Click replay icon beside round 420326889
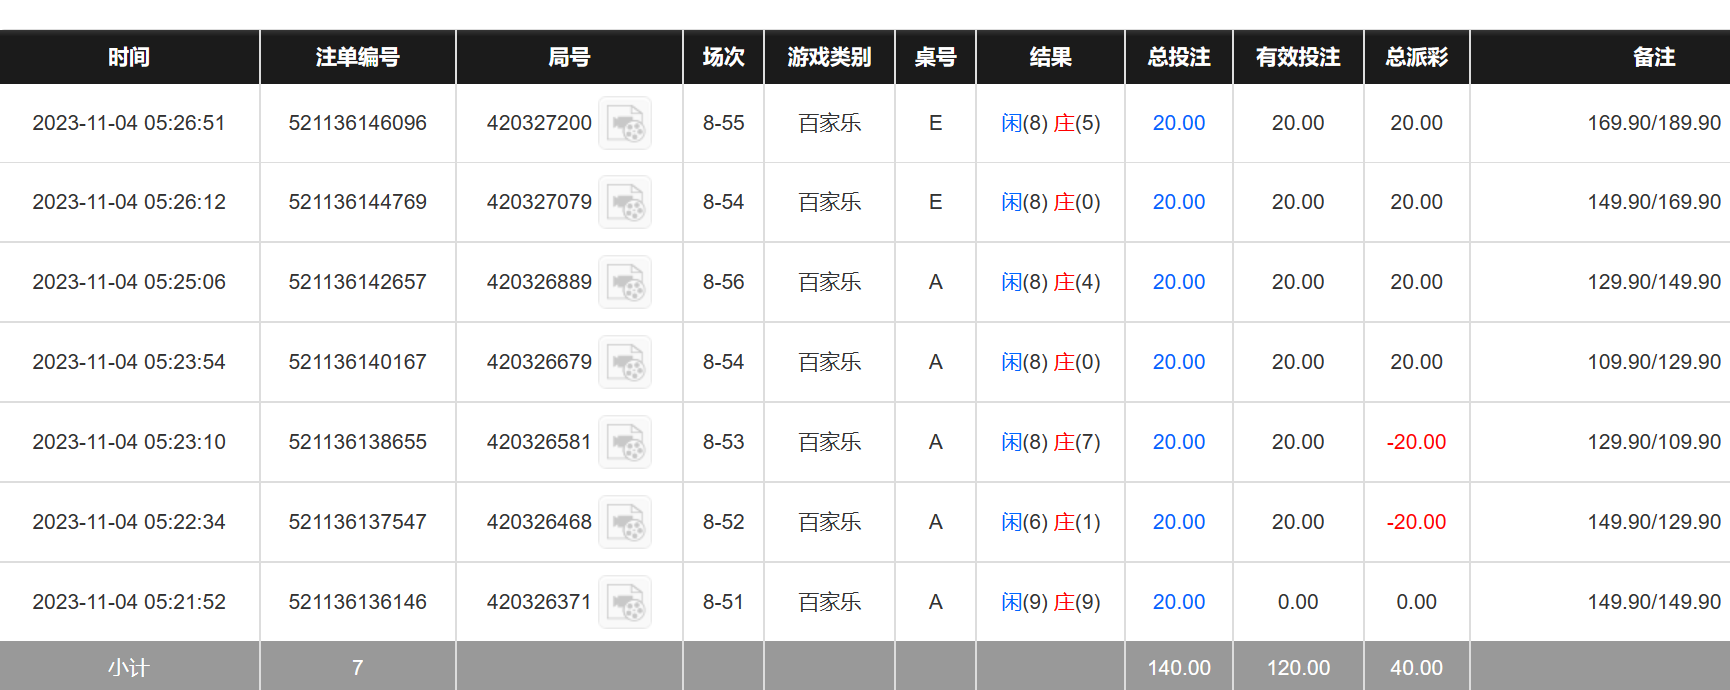1730x690 pixels. (625, 283)
